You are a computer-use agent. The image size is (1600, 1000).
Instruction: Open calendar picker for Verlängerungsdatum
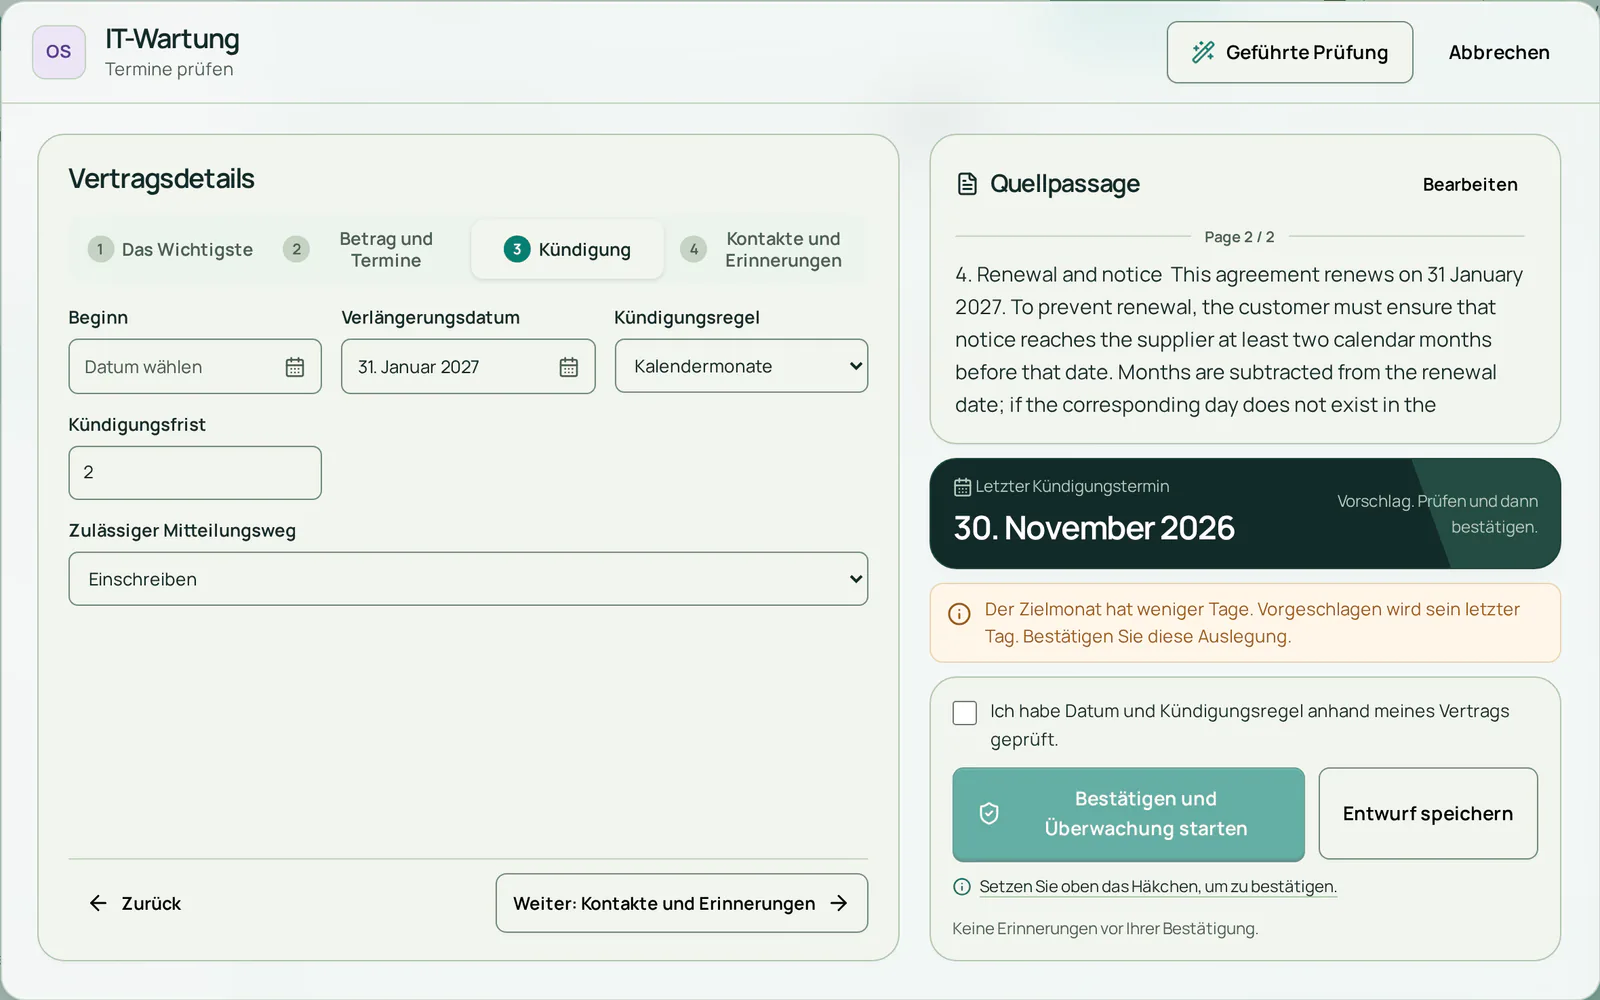coord(569,367)
